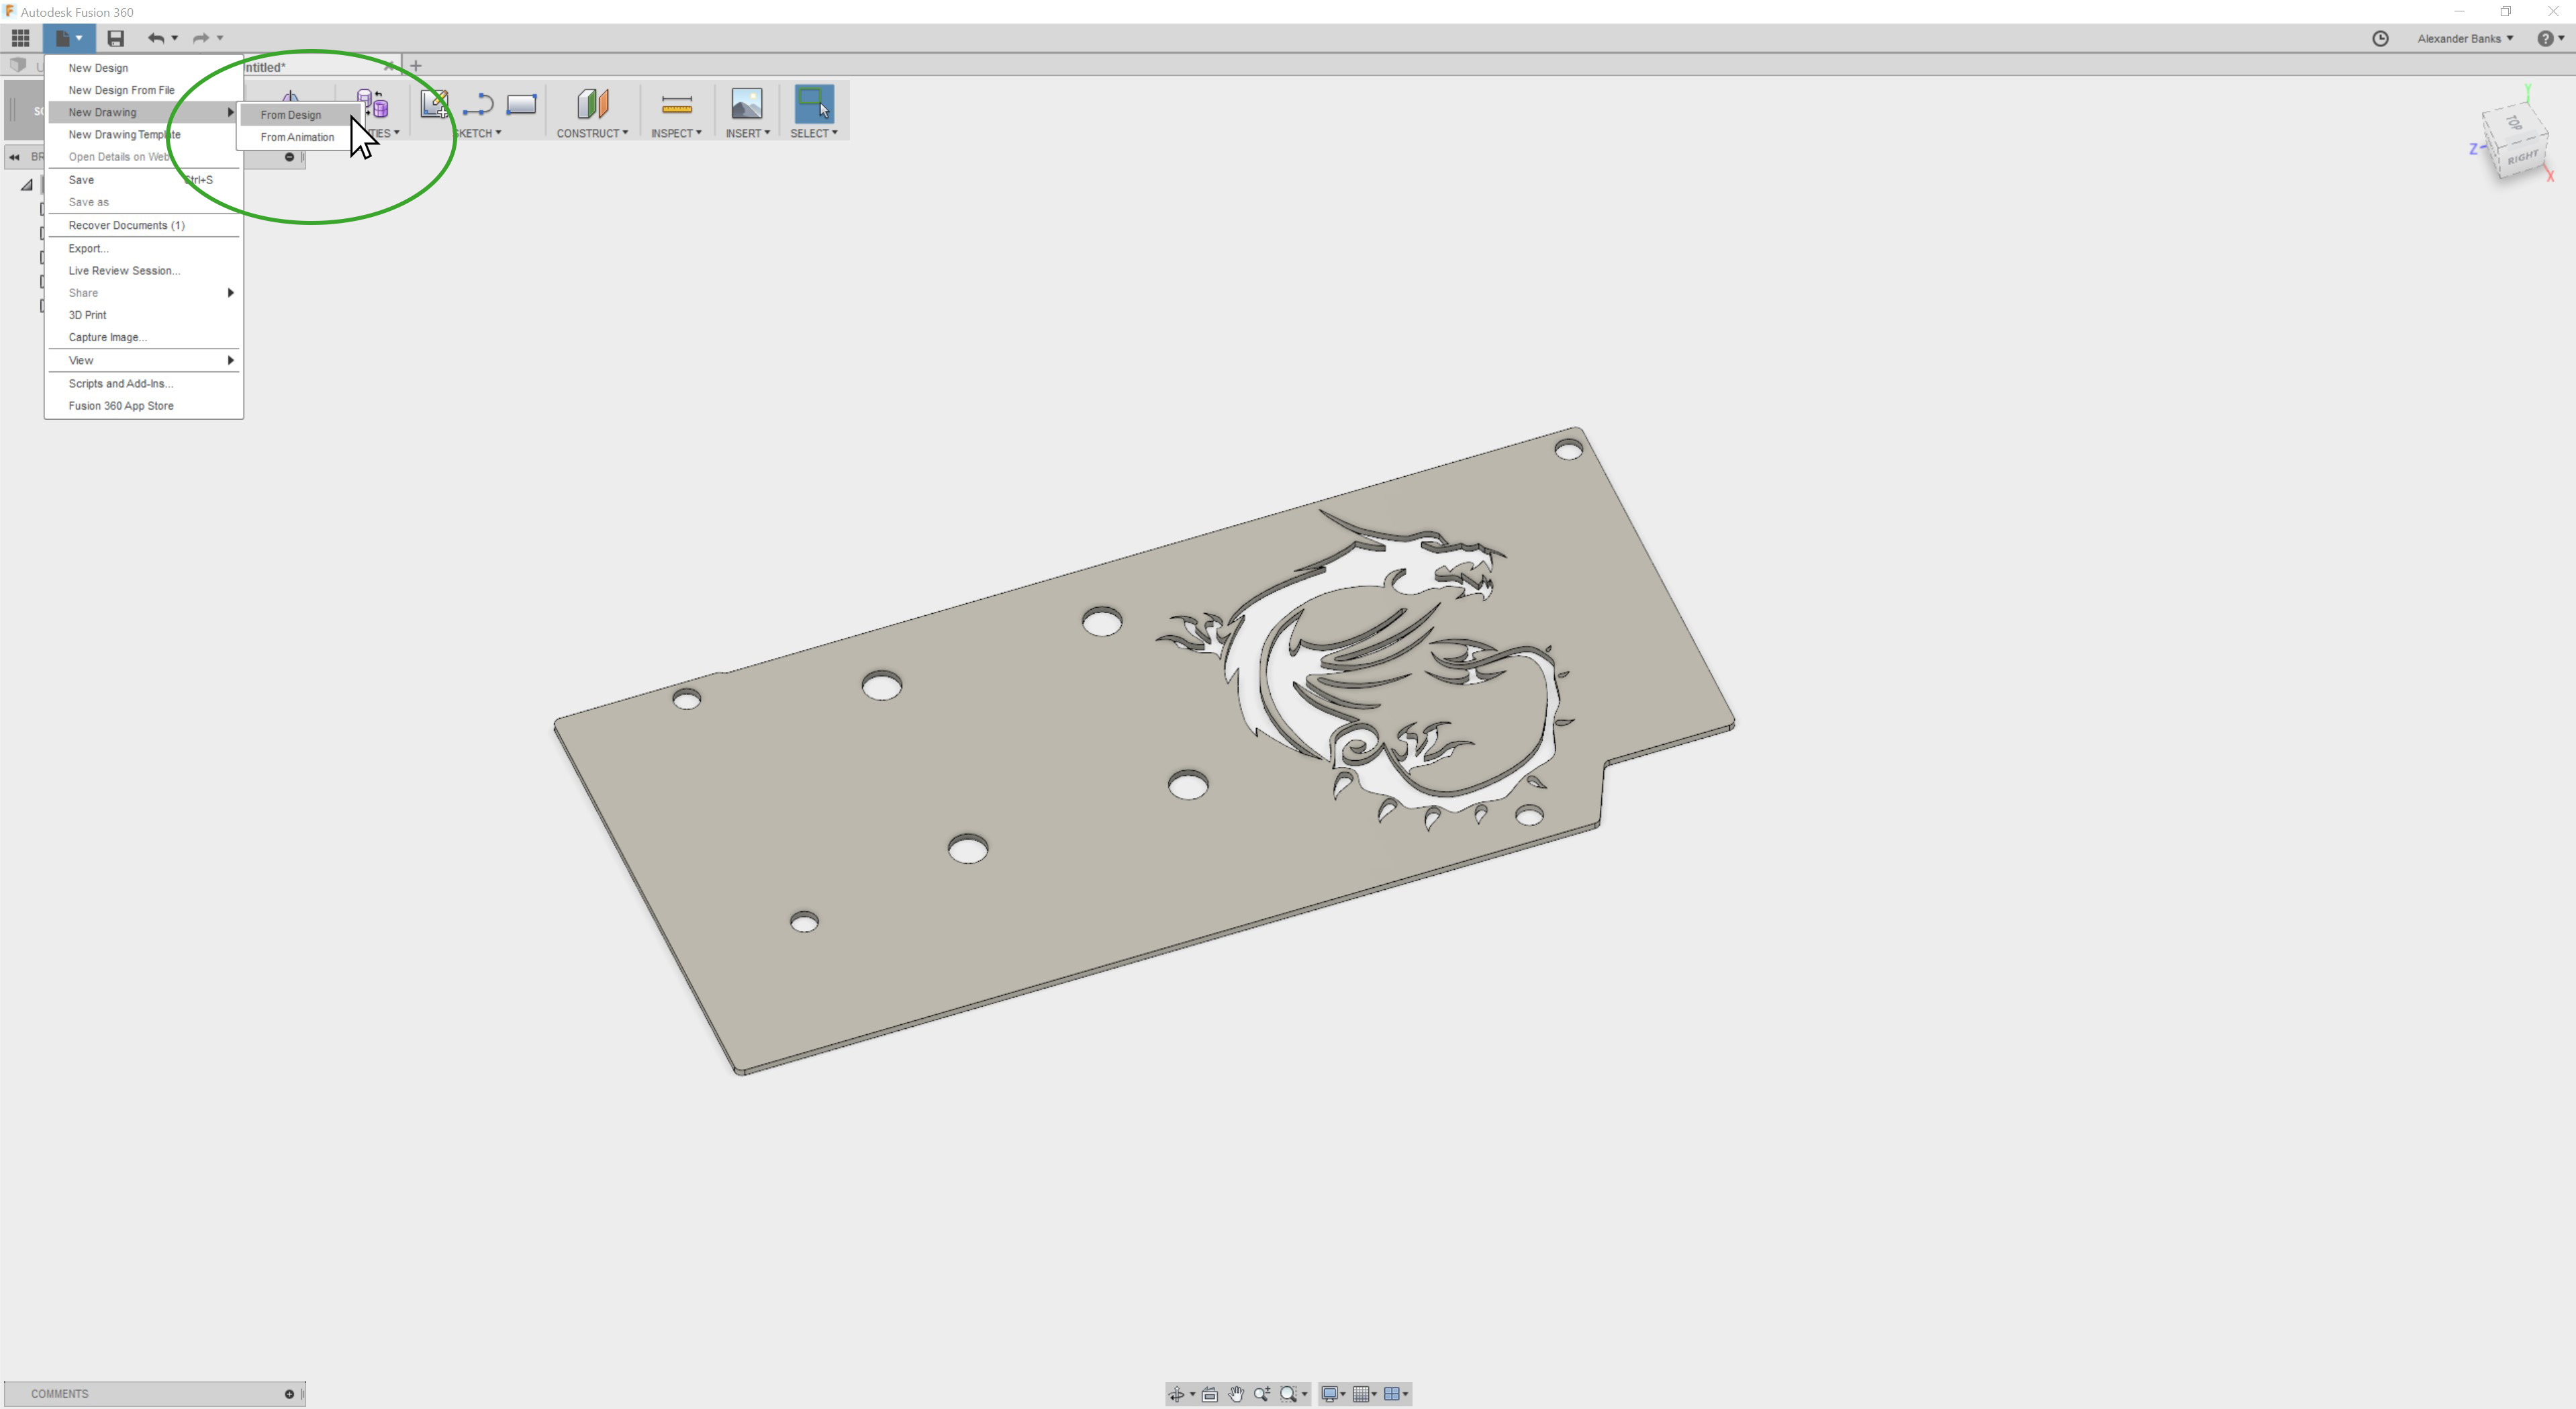Screen dimensions: 2576x1409
Task: Click the Undo arrow icon
Action: [156, 38]
